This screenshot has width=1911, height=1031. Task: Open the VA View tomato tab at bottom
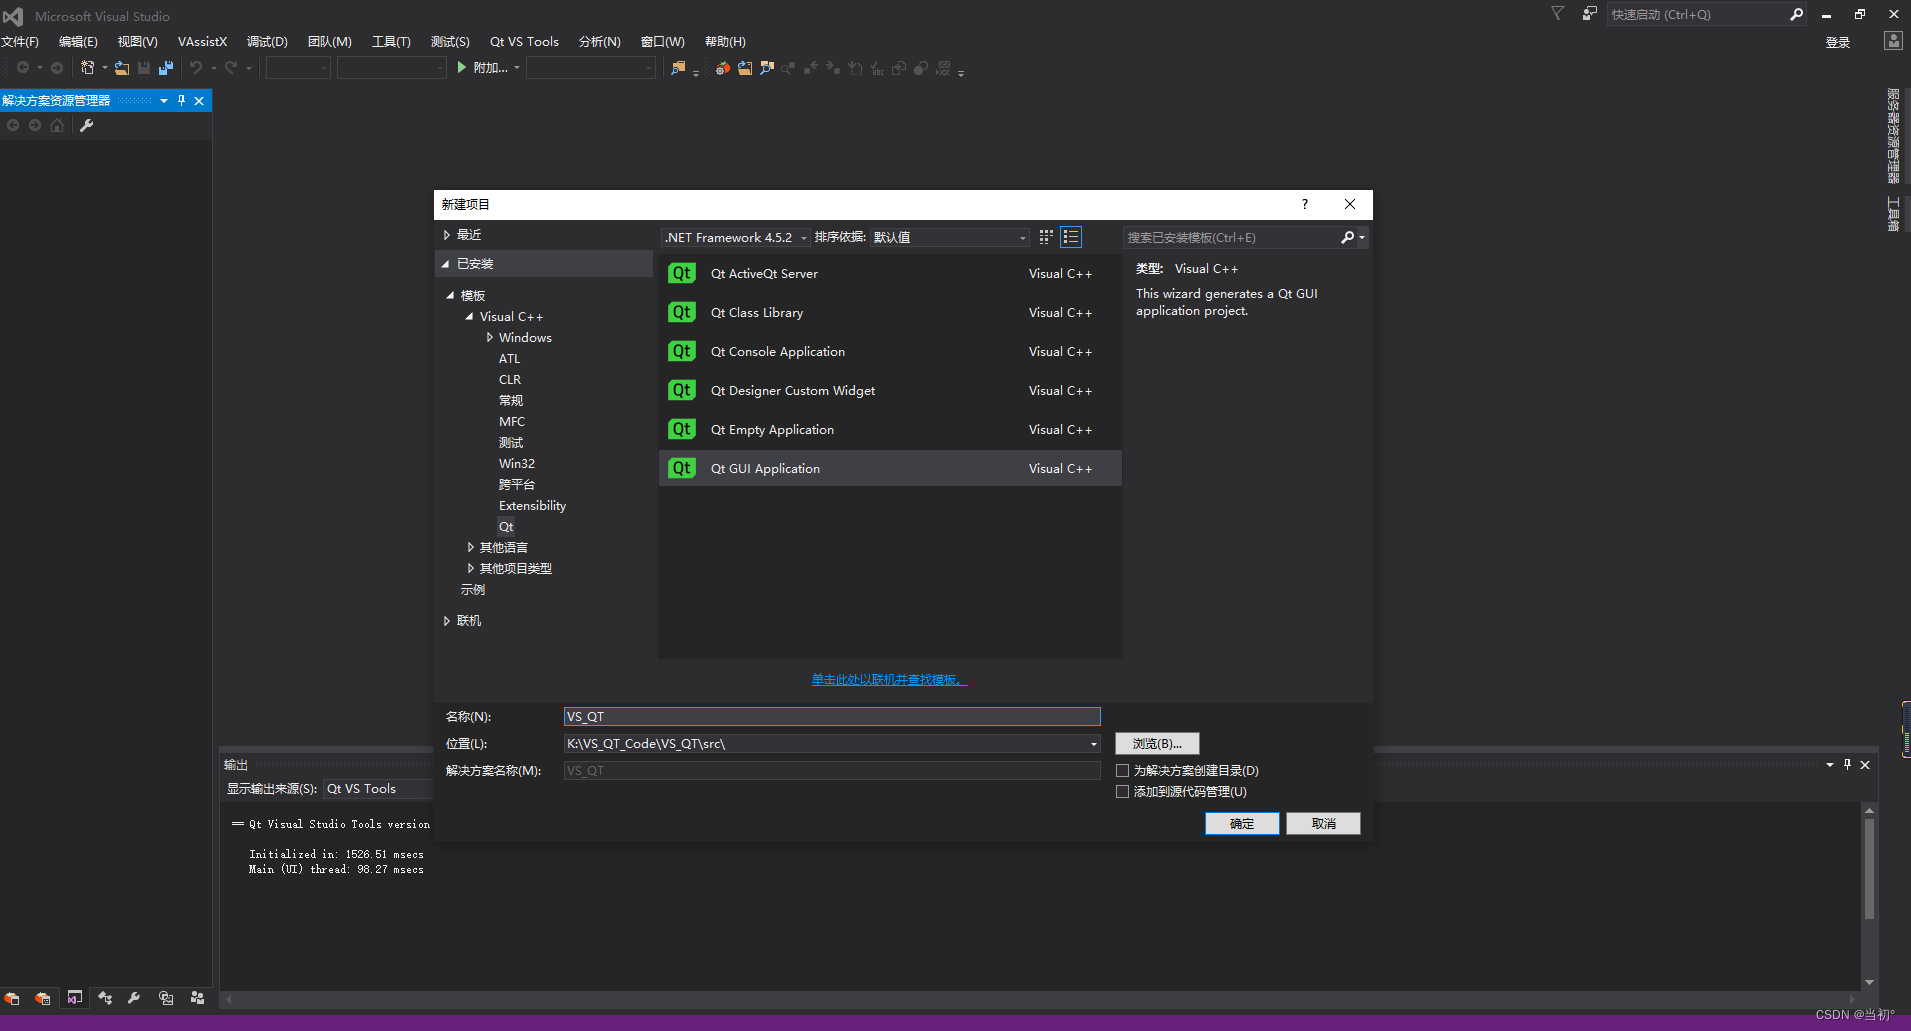[x=12, y=998]
